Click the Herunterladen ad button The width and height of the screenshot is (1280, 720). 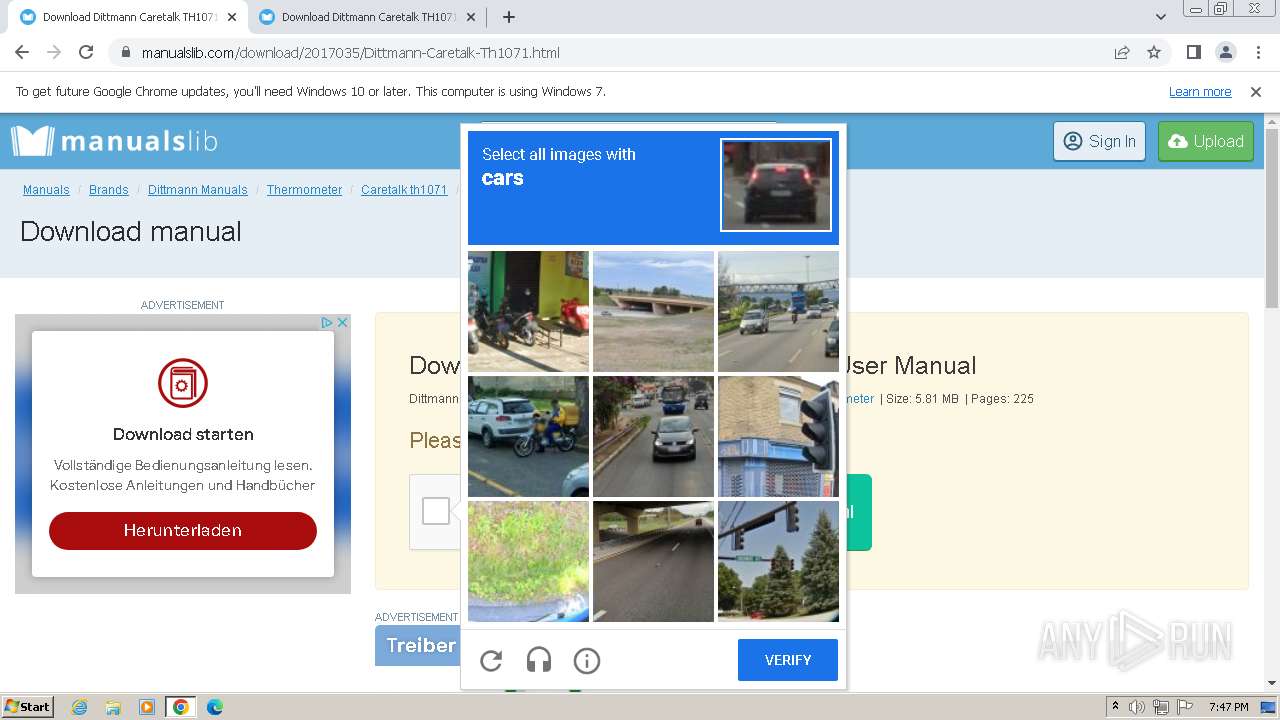[x=183, y=530]
